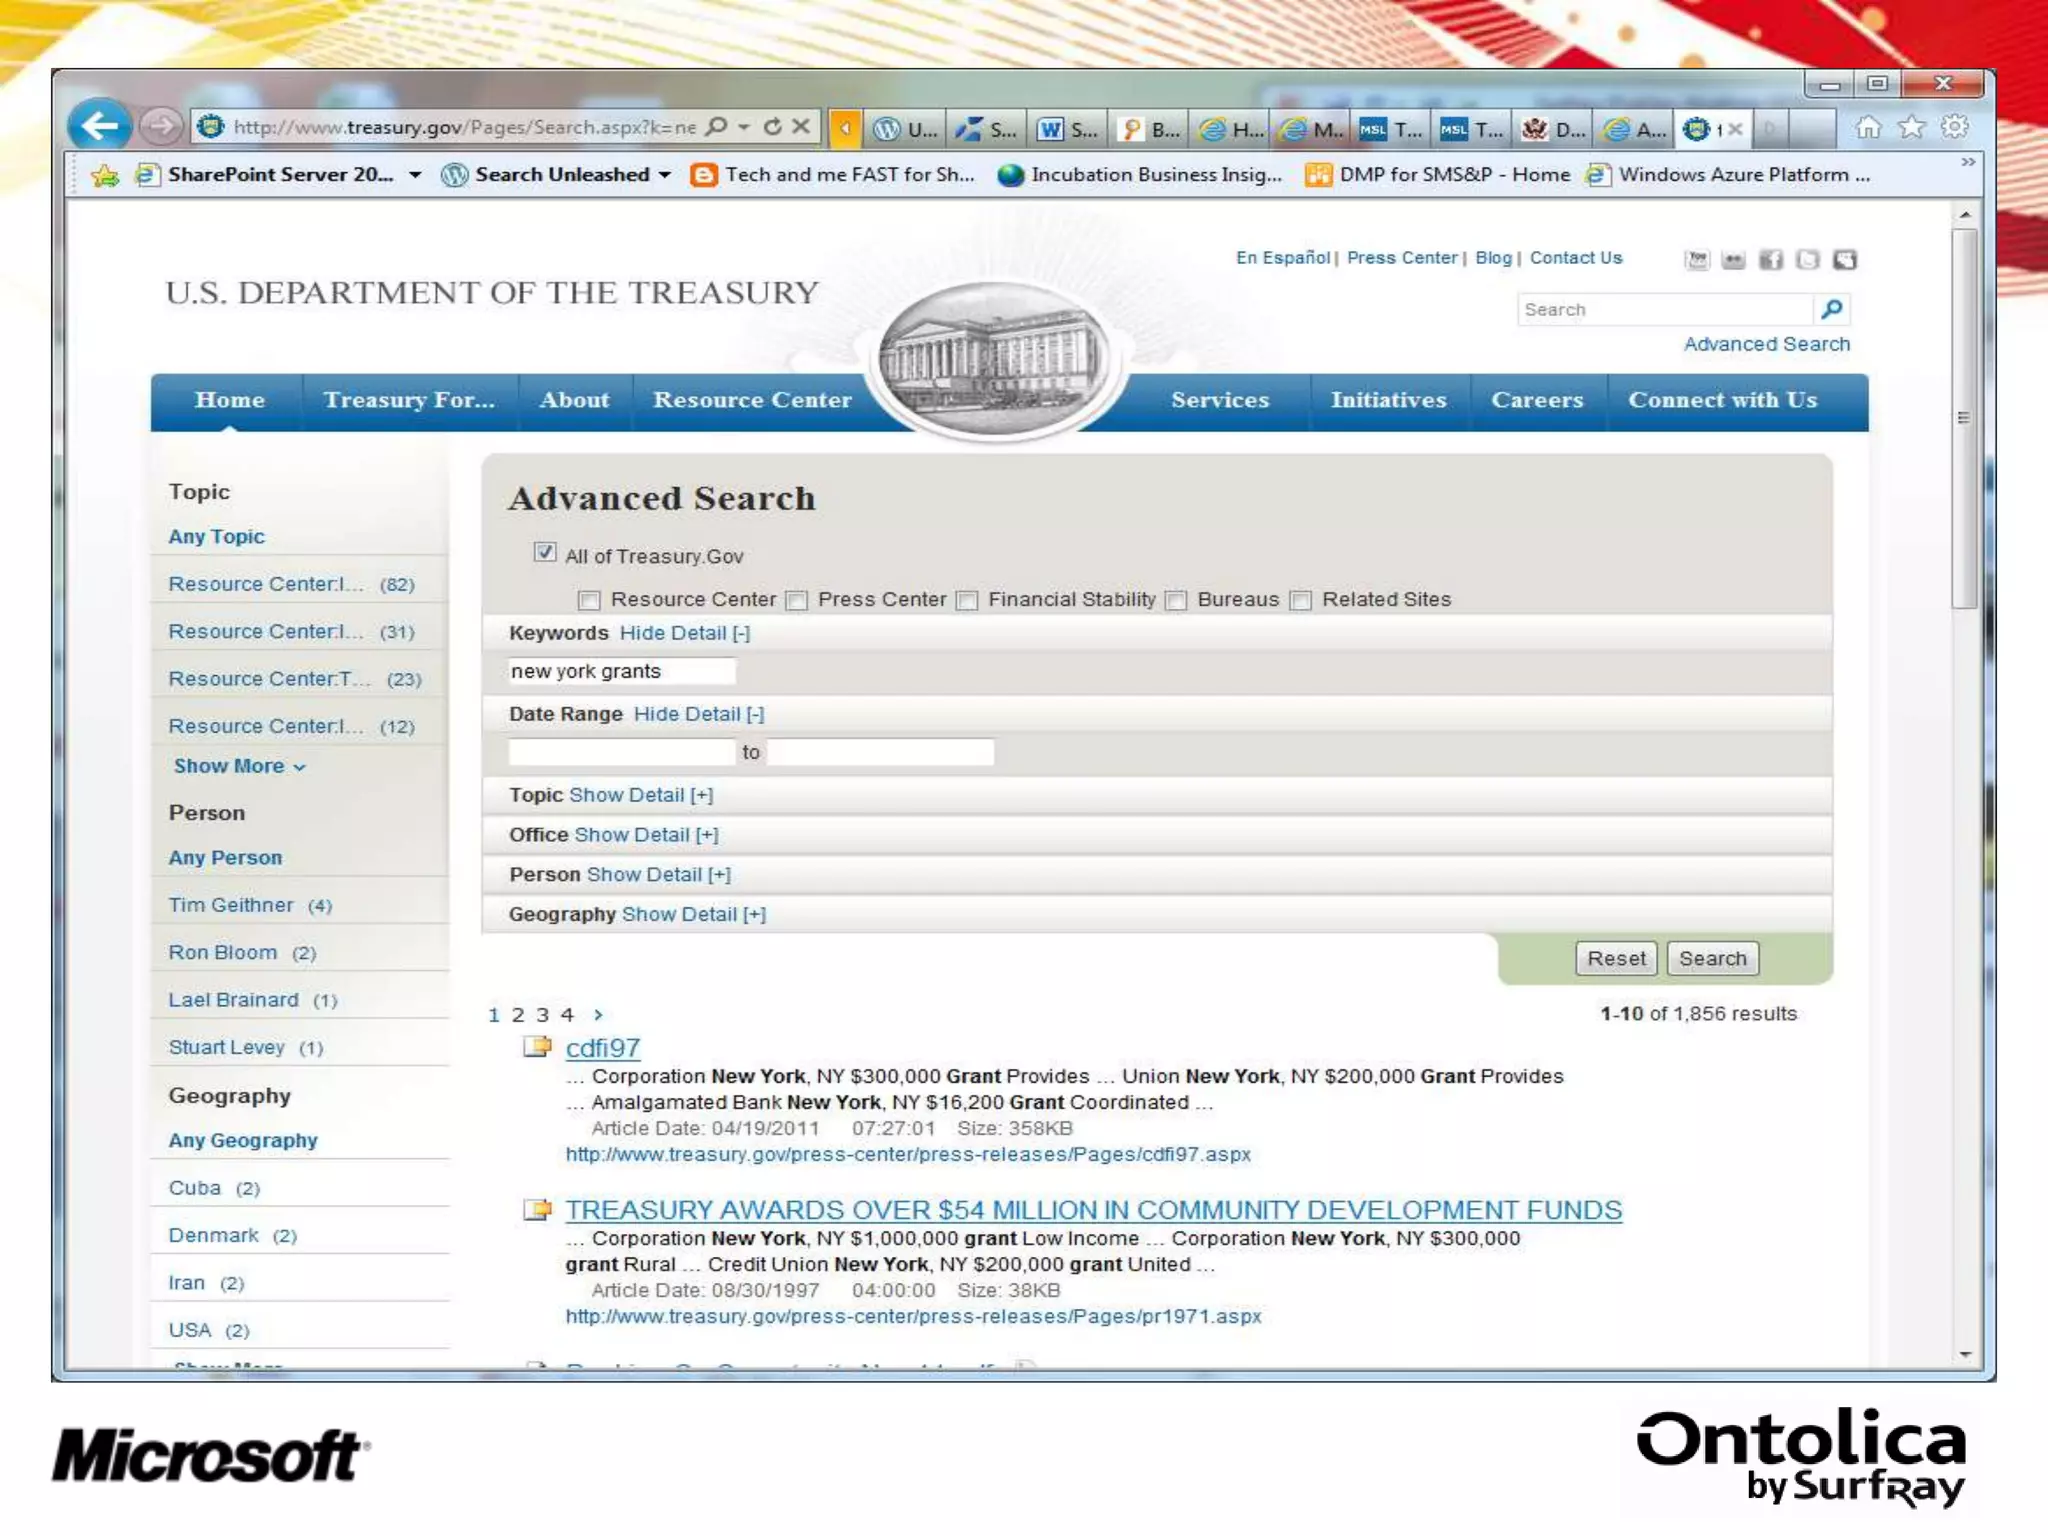This screenshot has height=1536, width=2048.
Task: Check the Press Center scope checkbox
Action: 797,600
